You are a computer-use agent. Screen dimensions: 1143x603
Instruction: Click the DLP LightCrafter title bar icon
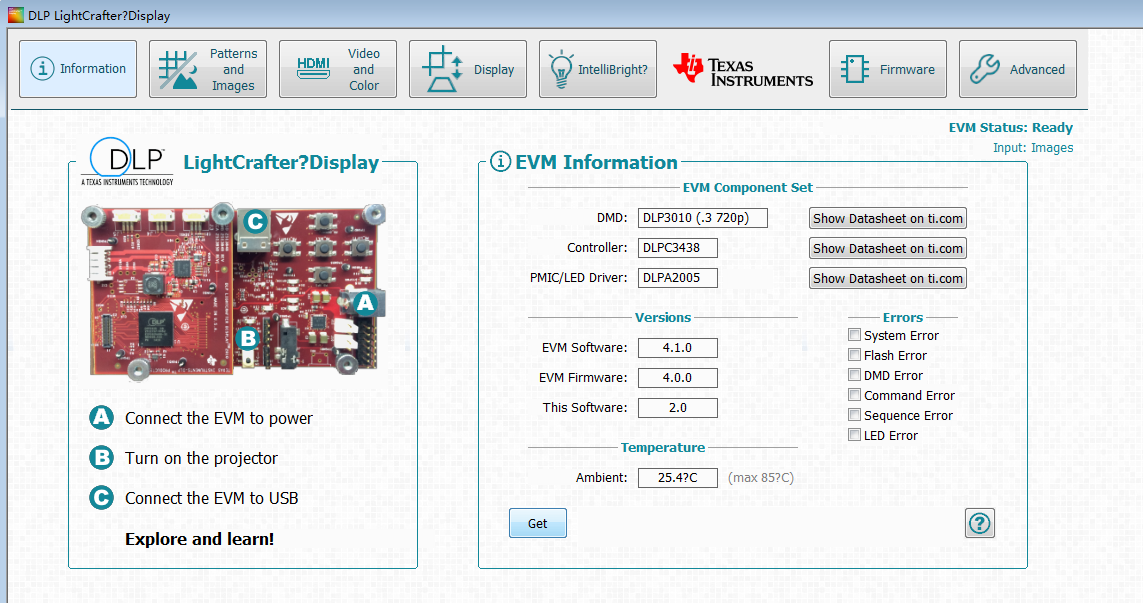tap(15, 15)
